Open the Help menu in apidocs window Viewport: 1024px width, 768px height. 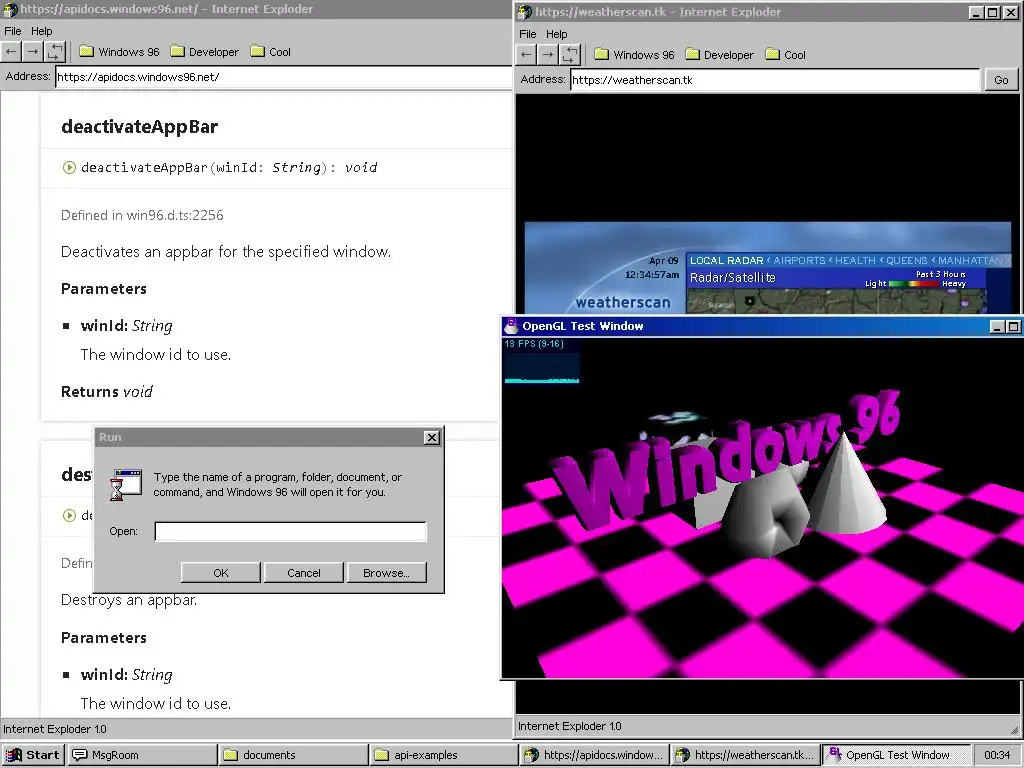click(41, 31)
